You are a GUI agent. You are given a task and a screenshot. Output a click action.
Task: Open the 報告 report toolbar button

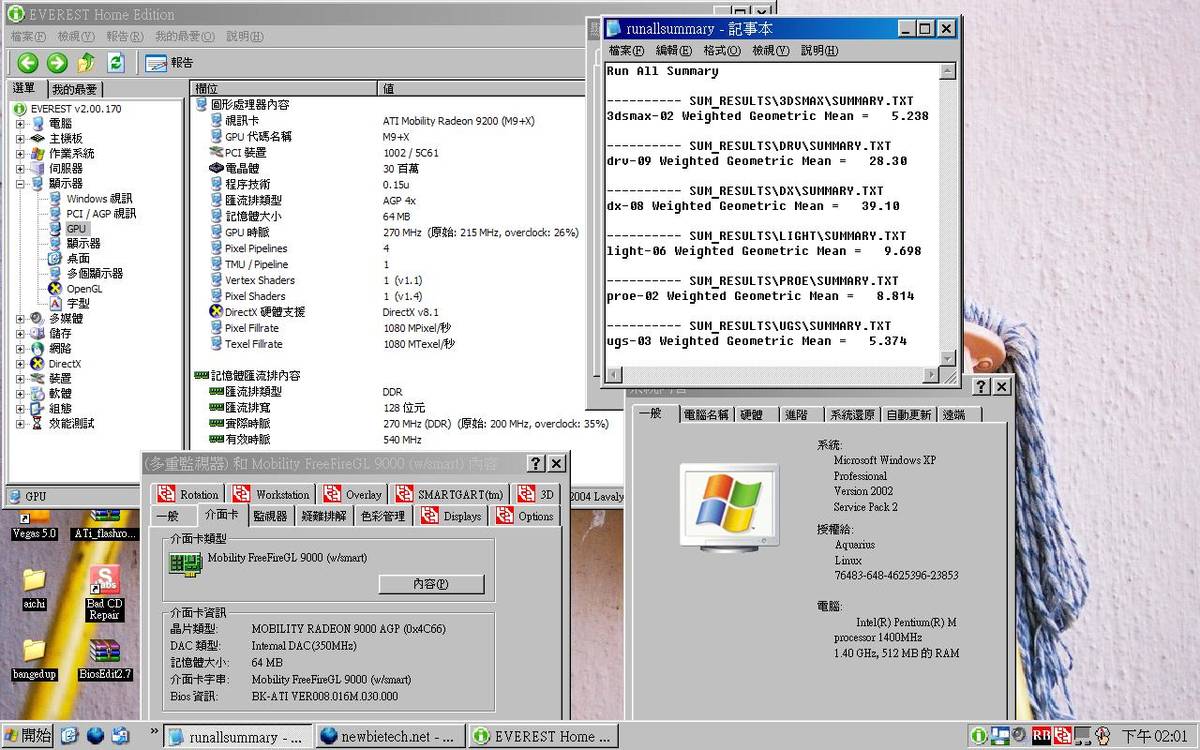tap(169, 63)
